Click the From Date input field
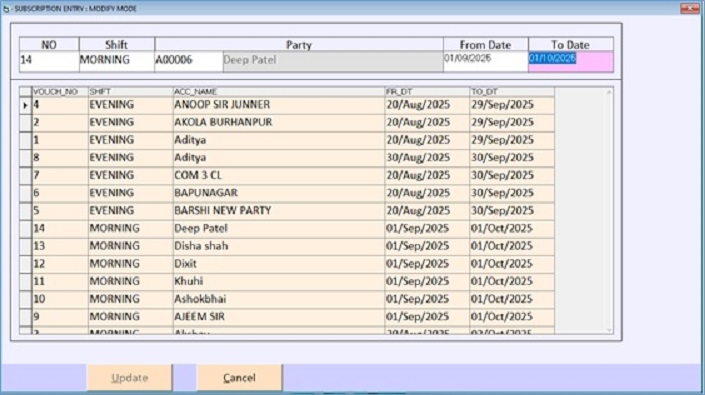Viewport: 705px width, 395px height. tap(486, 62)
